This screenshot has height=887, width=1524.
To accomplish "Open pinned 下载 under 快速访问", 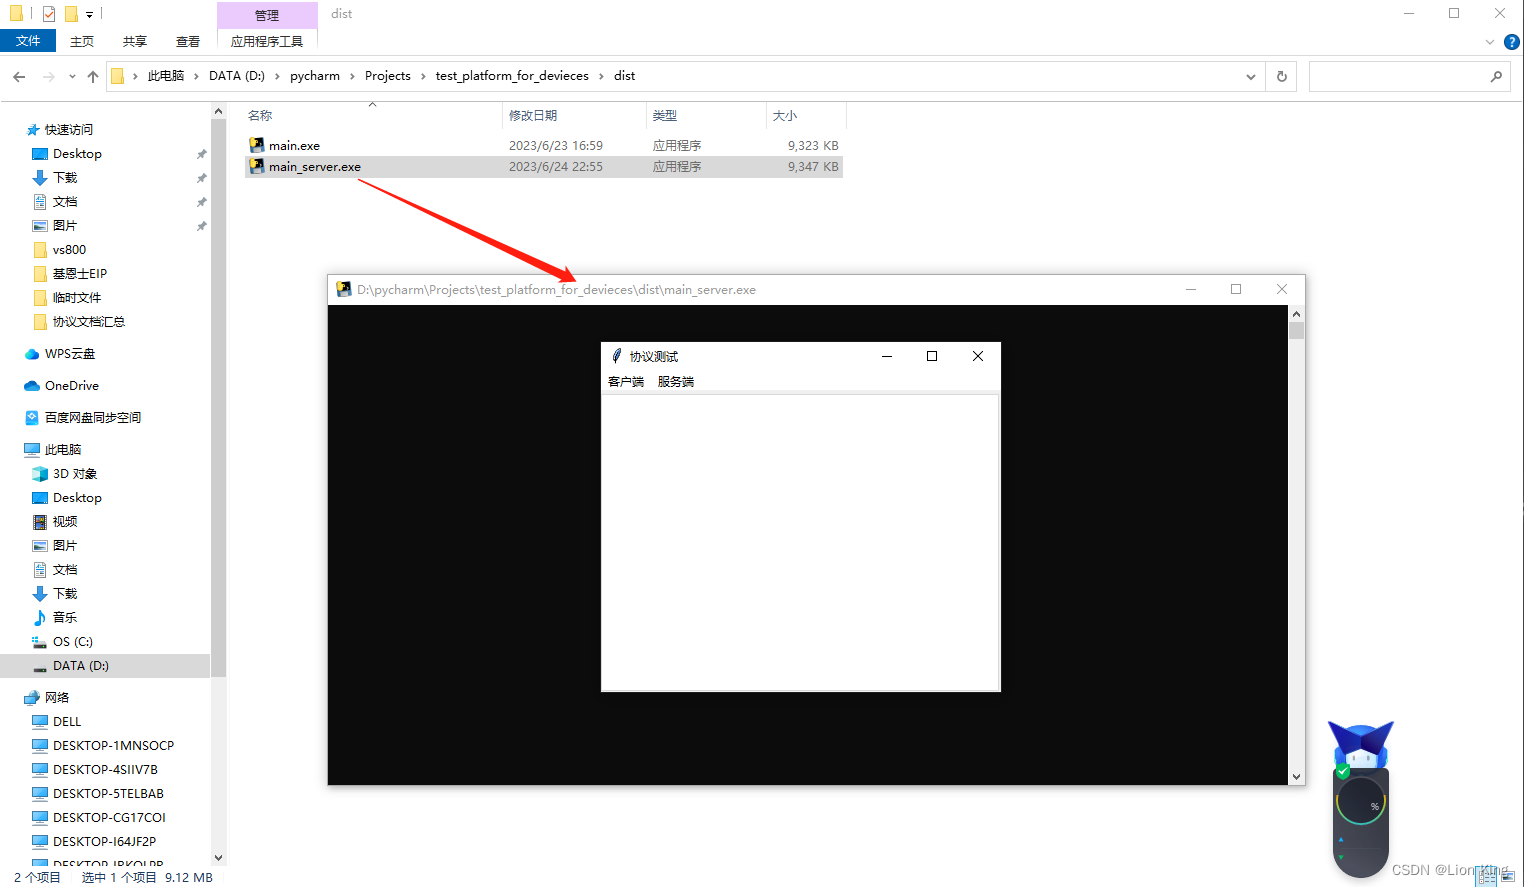I will point(64,178).
